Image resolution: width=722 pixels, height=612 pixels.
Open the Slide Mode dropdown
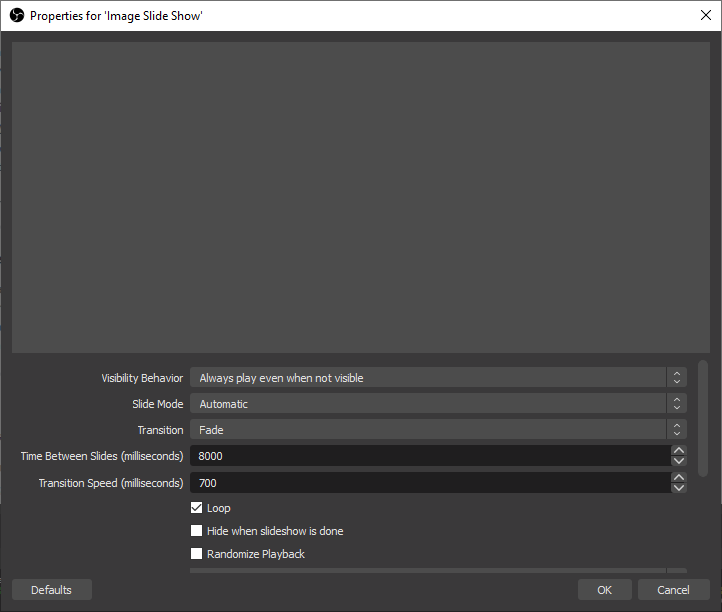[x=438, y=404]
